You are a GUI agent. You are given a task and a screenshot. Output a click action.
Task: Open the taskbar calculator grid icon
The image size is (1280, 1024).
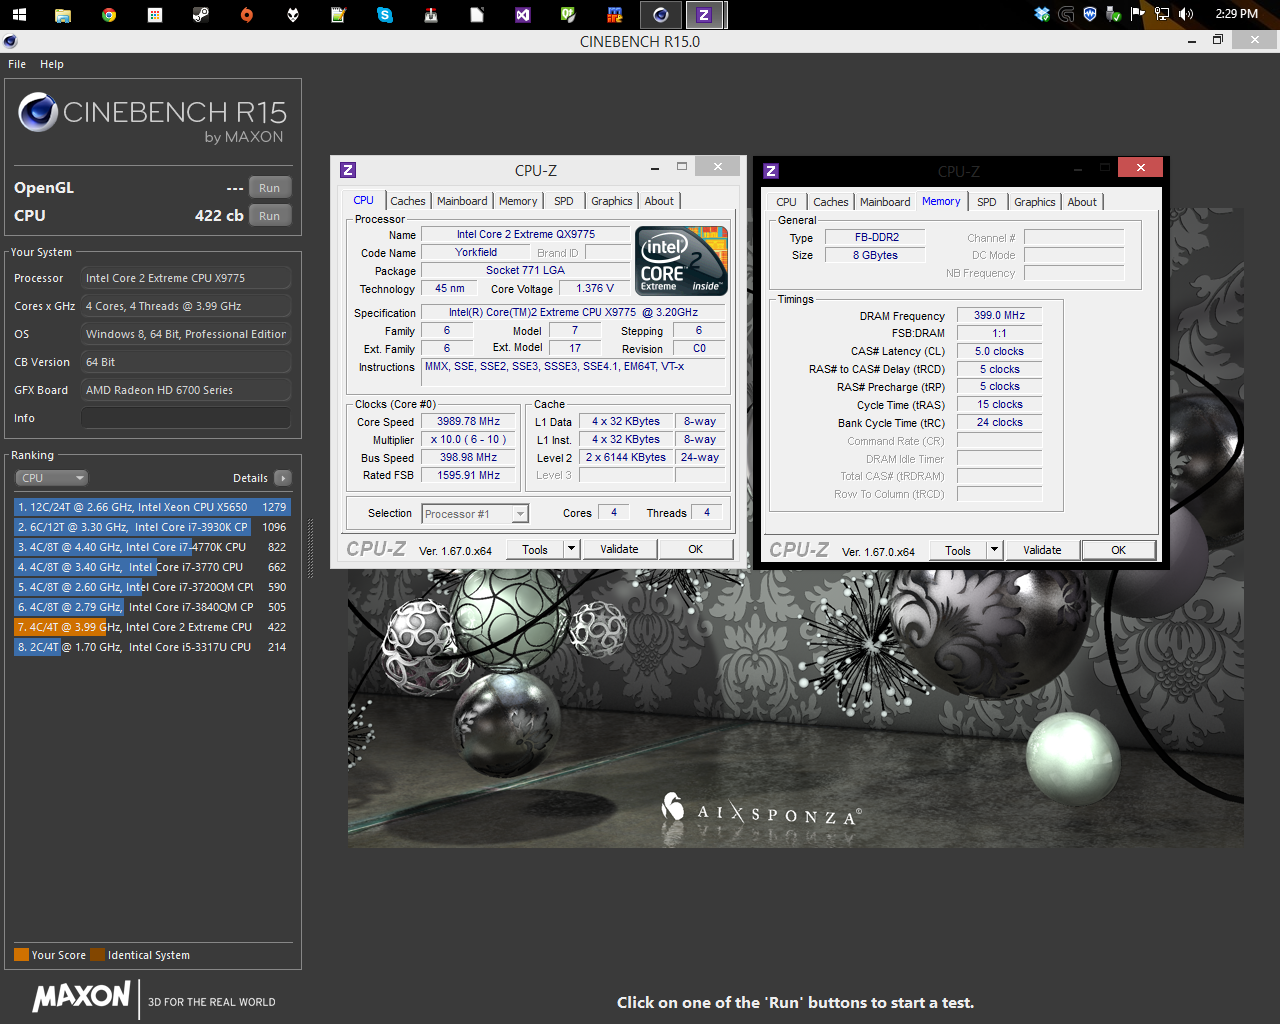coord(154,14)
